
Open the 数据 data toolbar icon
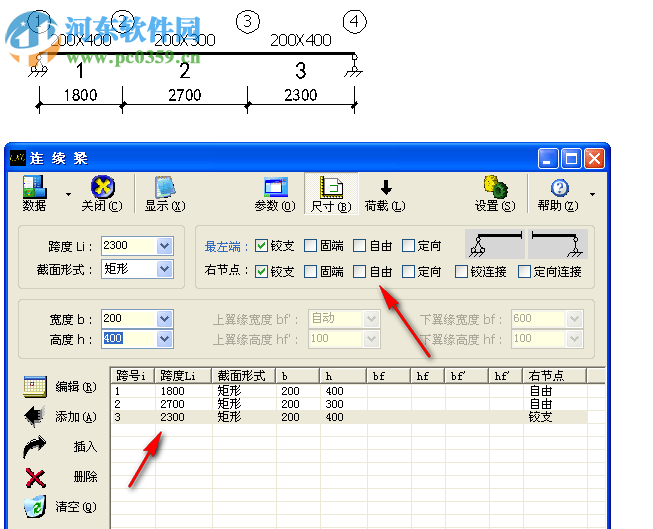click(x=34, y=193)
